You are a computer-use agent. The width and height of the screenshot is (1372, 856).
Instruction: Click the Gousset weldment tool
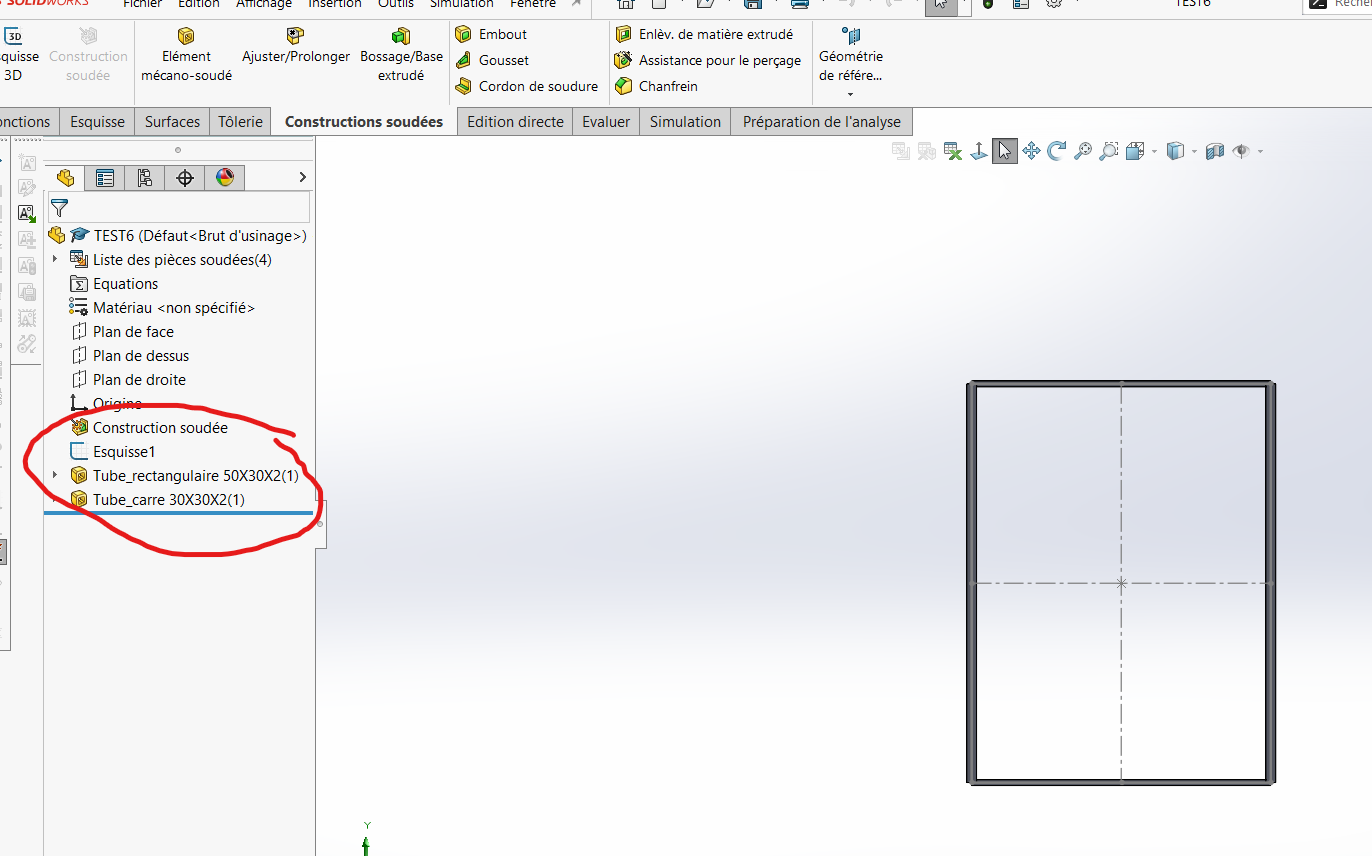click(492, 60)
